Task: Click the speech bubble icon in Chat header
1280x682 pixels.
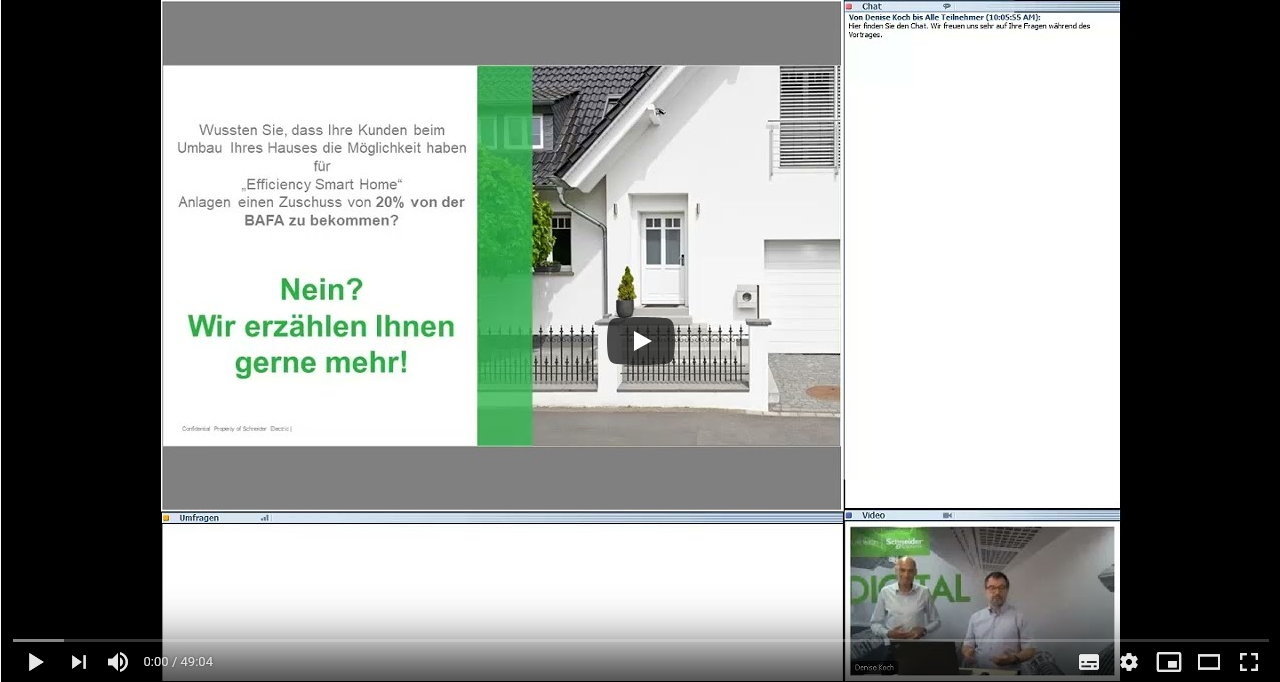Action: click(x=946, y=6)
